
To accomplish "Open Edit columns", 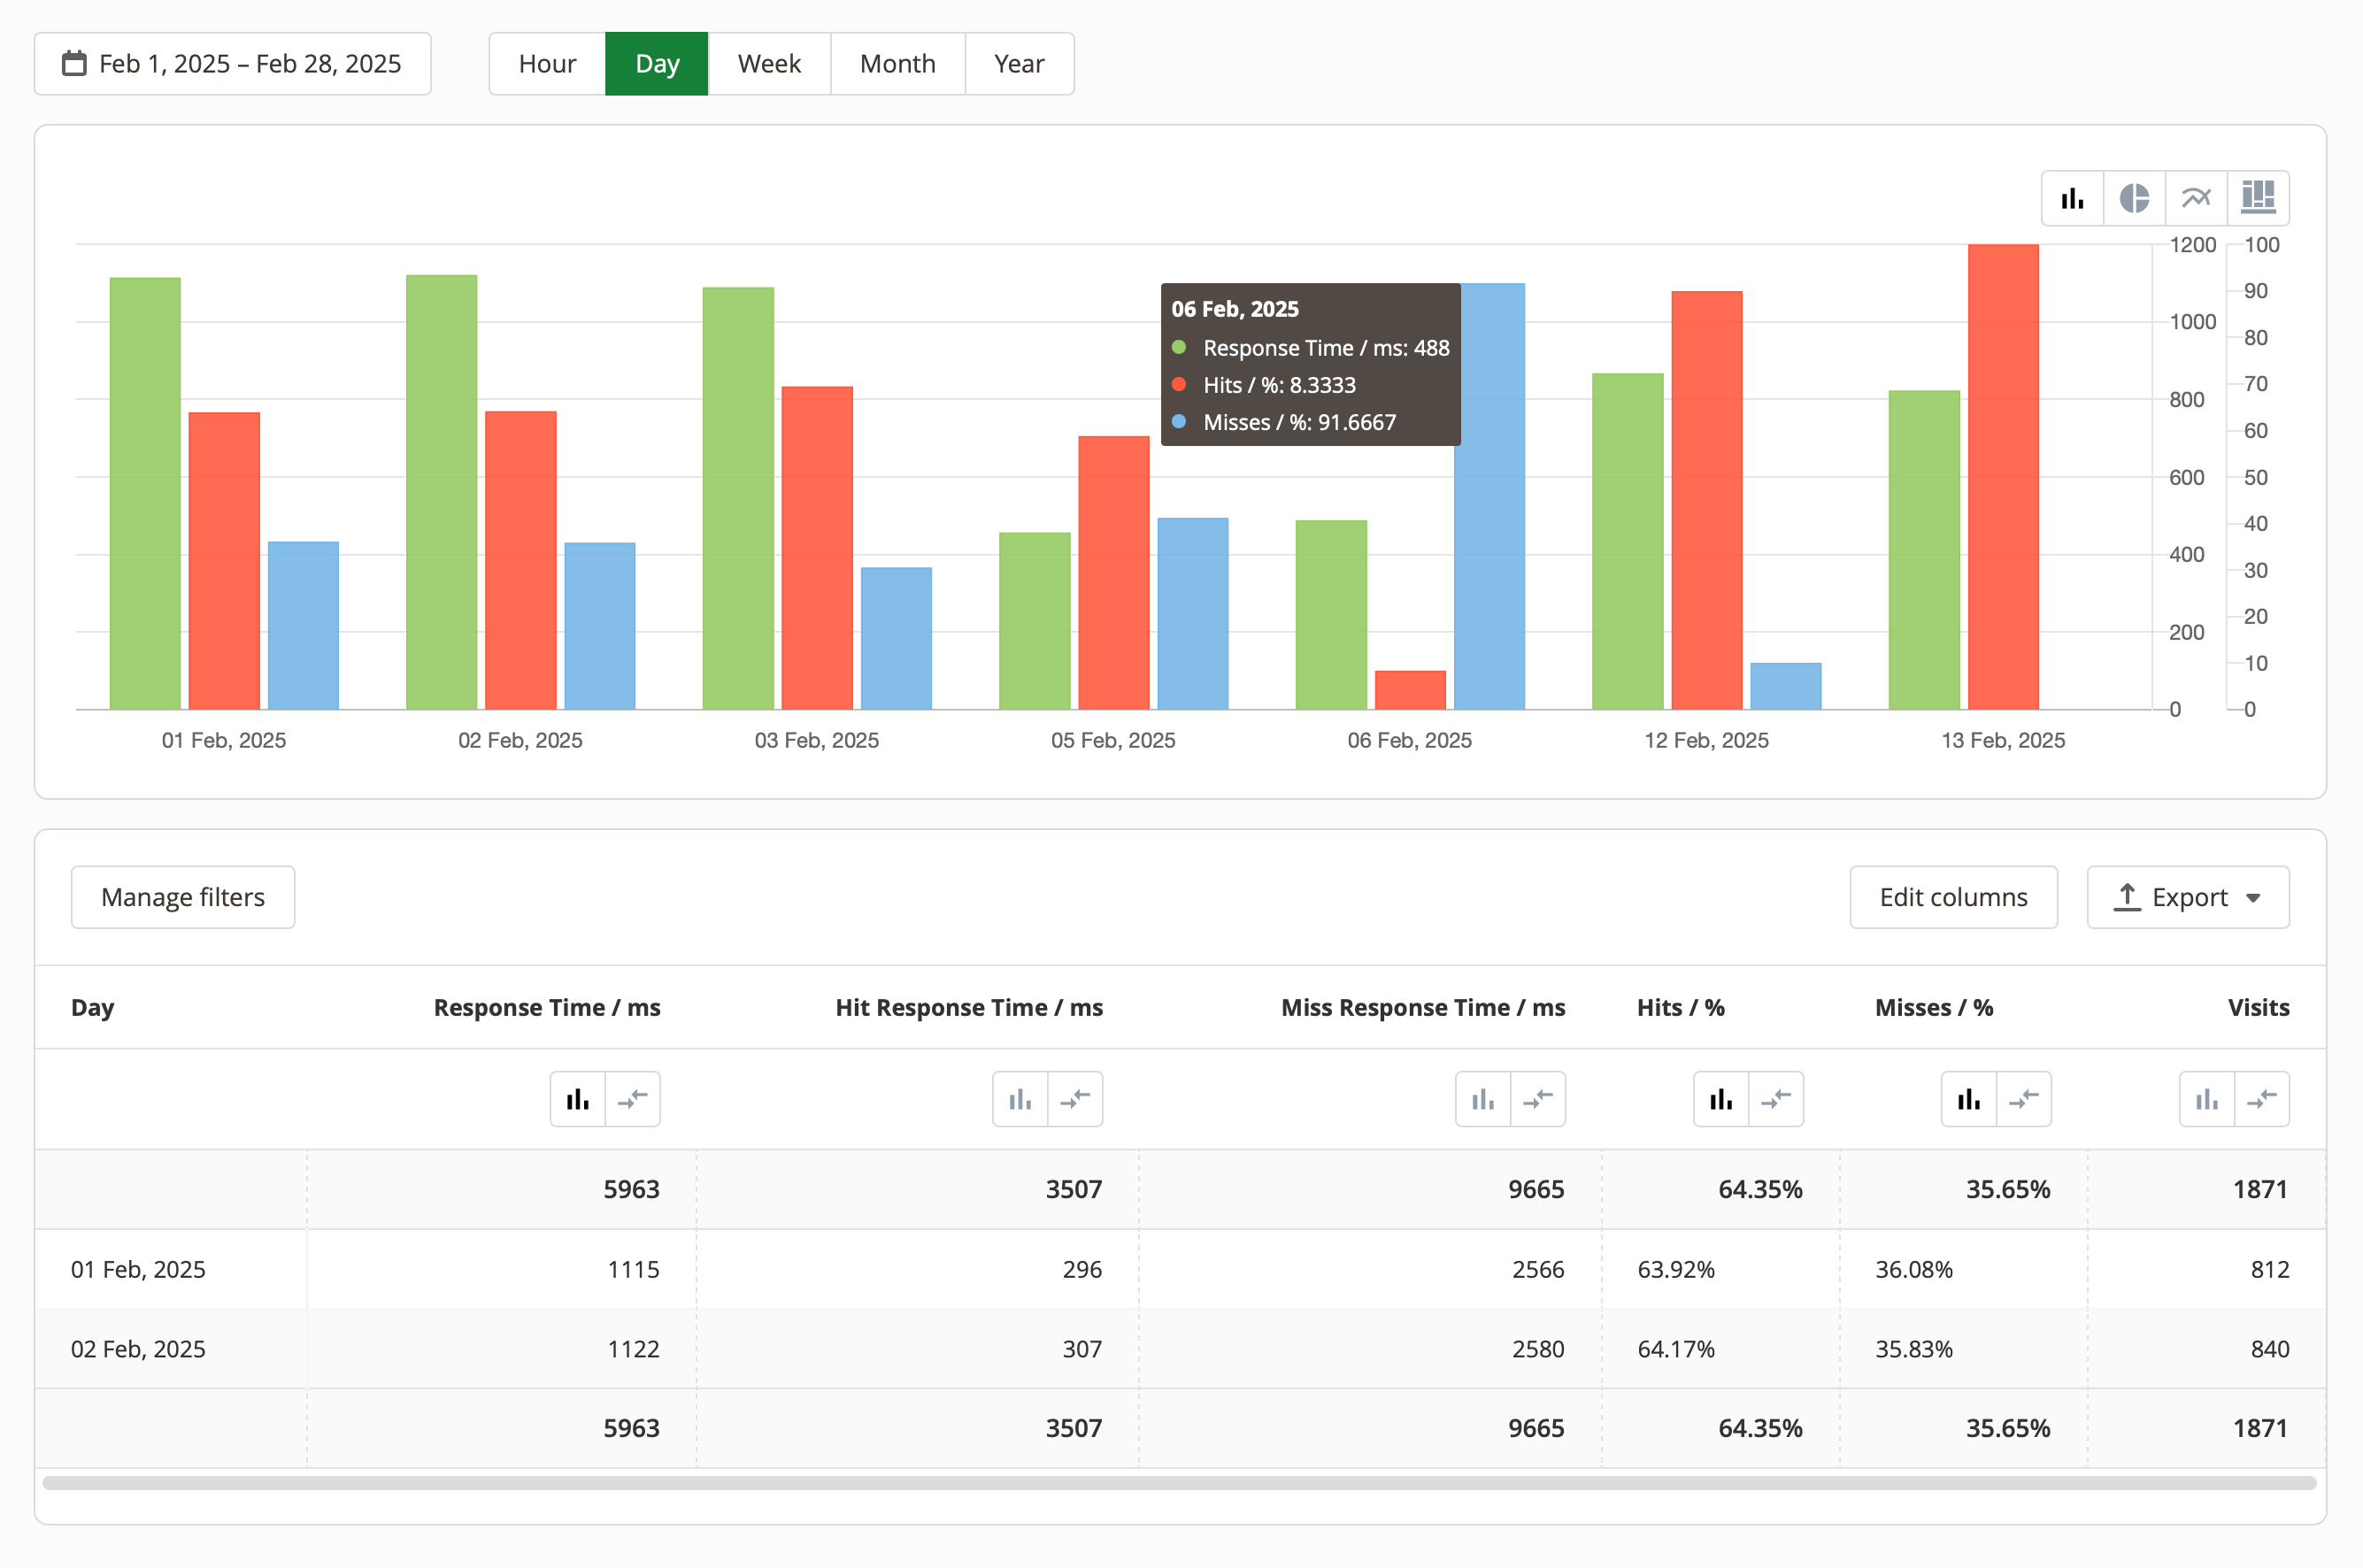I will (x=1953, y=897).
